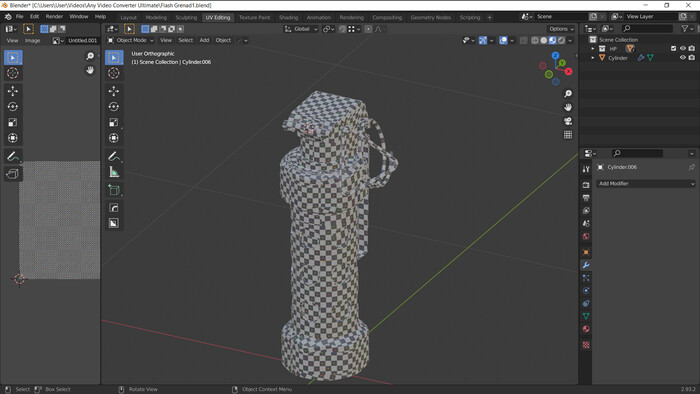
Task: Select the Annotate tool in UV editor toolbar
Action: tap(13, 156)
